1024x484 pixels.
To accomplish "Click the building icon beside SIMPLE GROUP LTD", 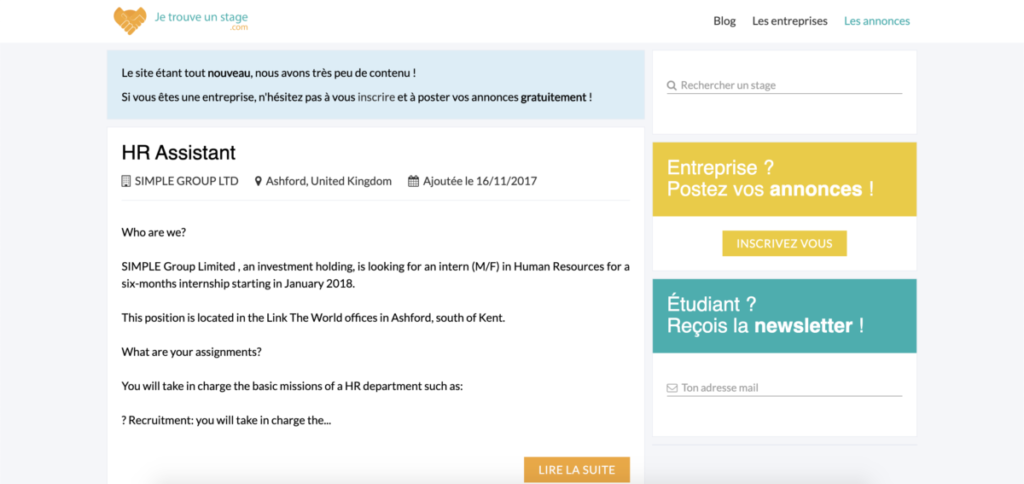I will coord(126,181).
